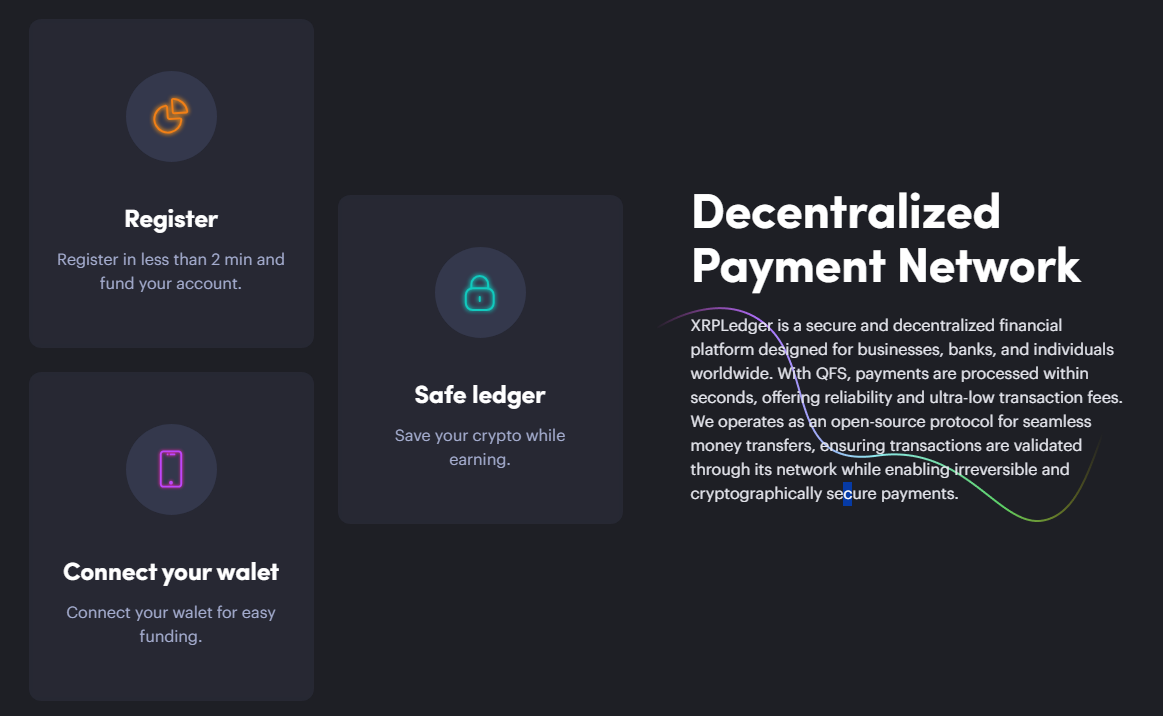Select the Register card heading
This screenshot has width=1163, height=716.
pos(171,219)
